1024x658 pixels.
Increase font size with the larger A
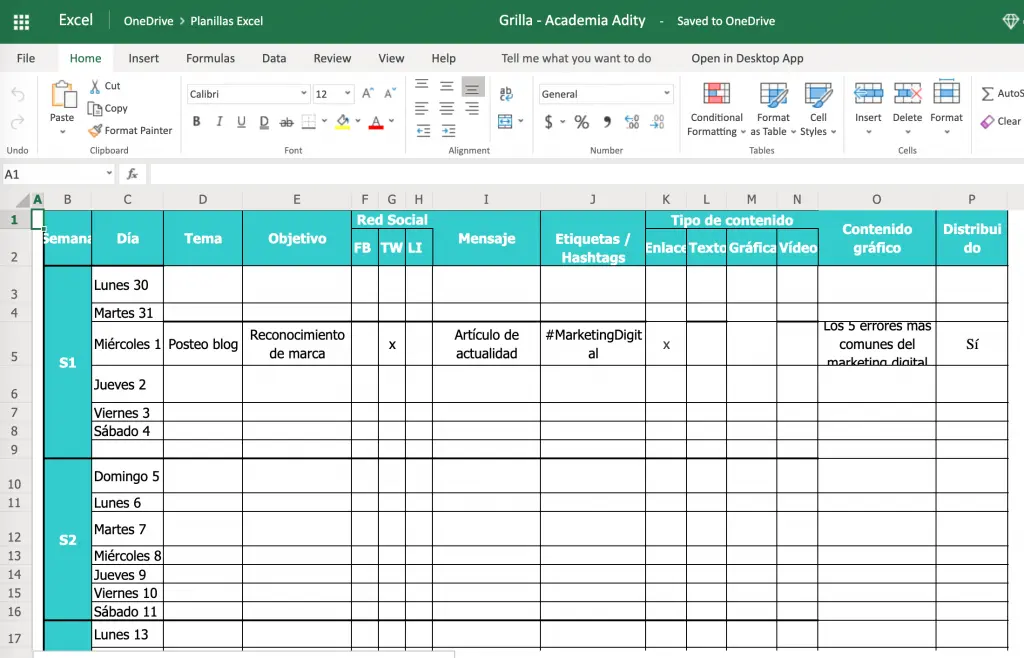(x=368, y=93)
